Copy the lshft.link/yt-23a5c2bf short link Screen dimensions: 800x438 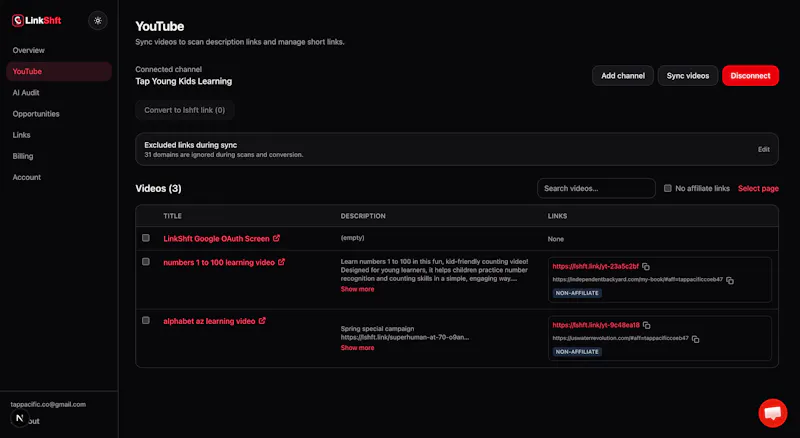[646, 266]
